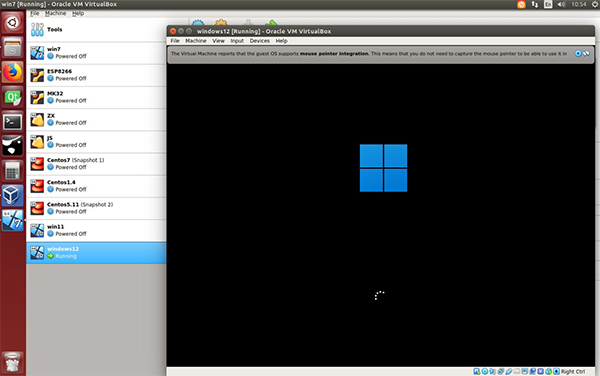Click the USB devices status bar icon
600x376 pixels.
[x=509, y=371]
